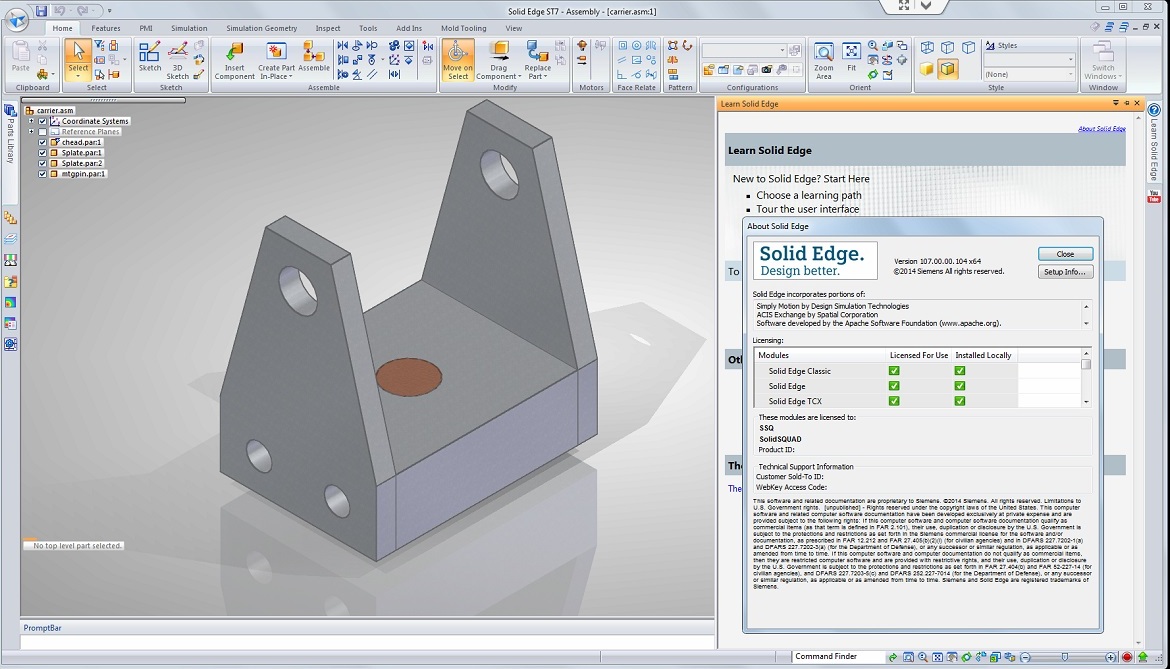
Task: Toggle visibility of Splate.par:1
Action: 43,152
